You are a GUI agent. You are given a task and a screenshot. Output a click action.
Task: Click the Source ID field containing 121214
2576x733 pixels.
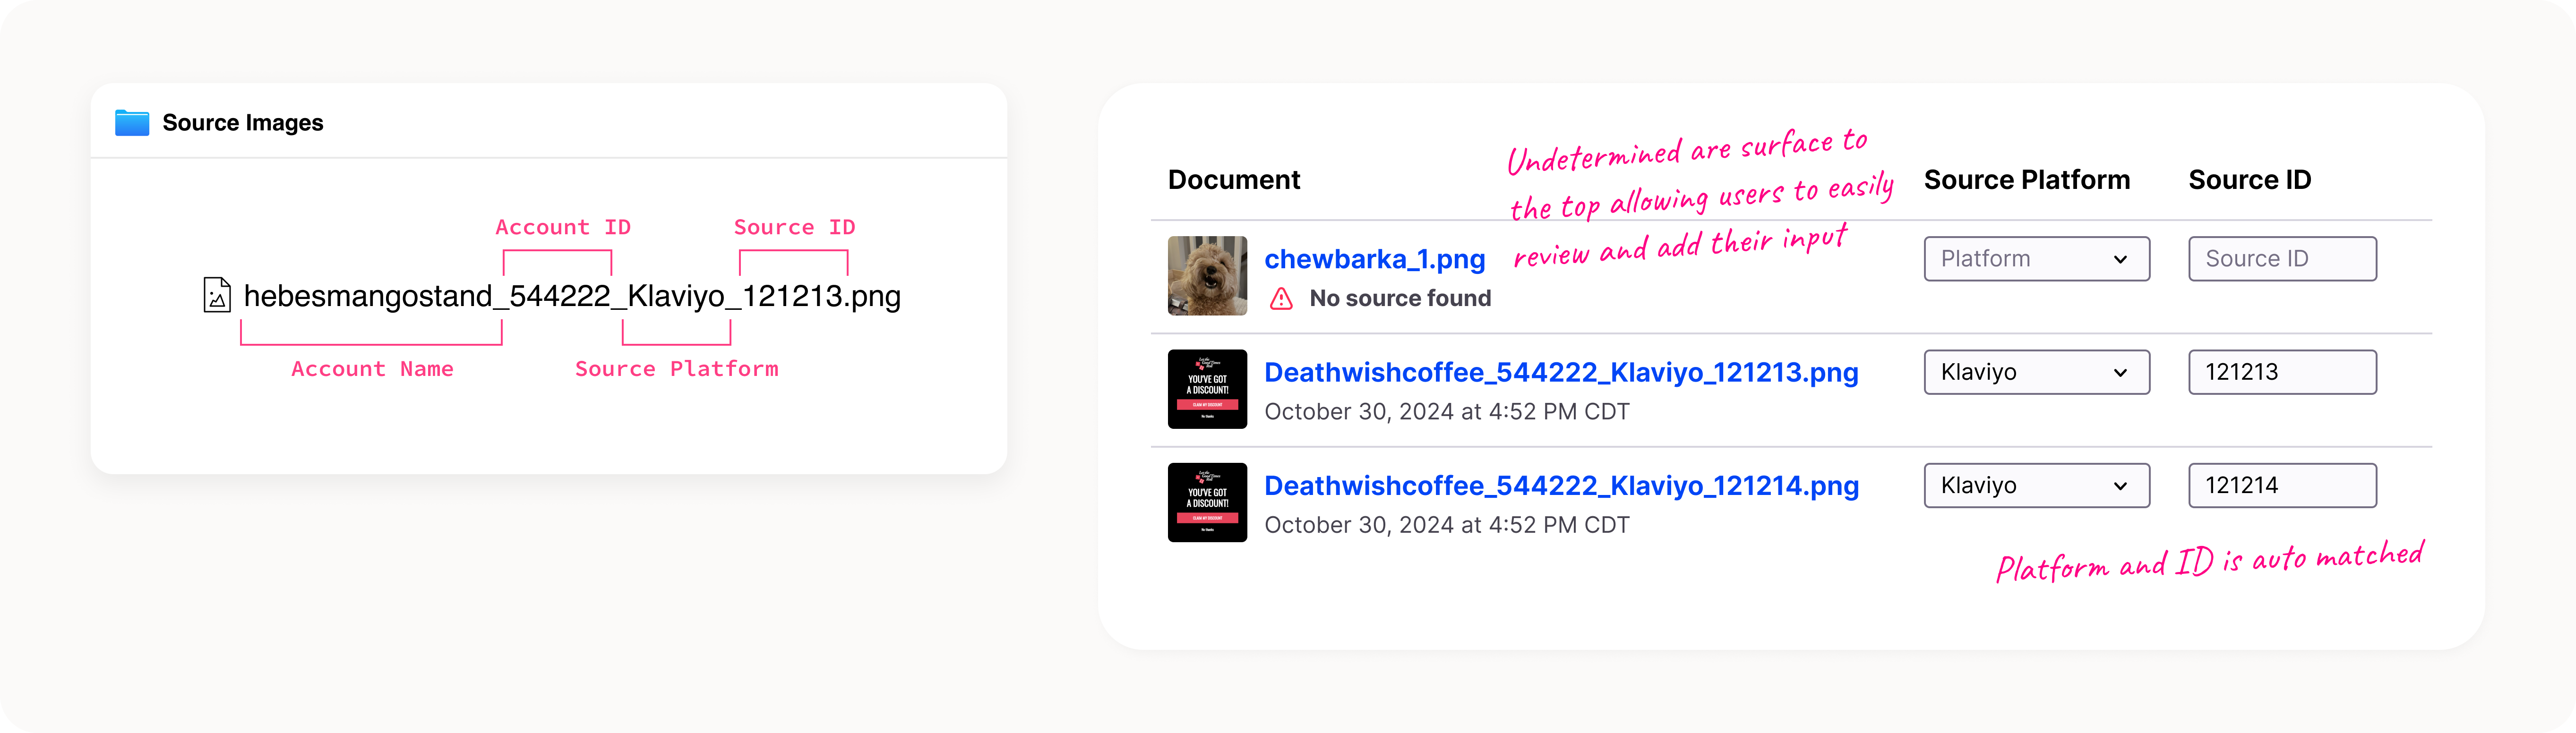pos(2281,485)
